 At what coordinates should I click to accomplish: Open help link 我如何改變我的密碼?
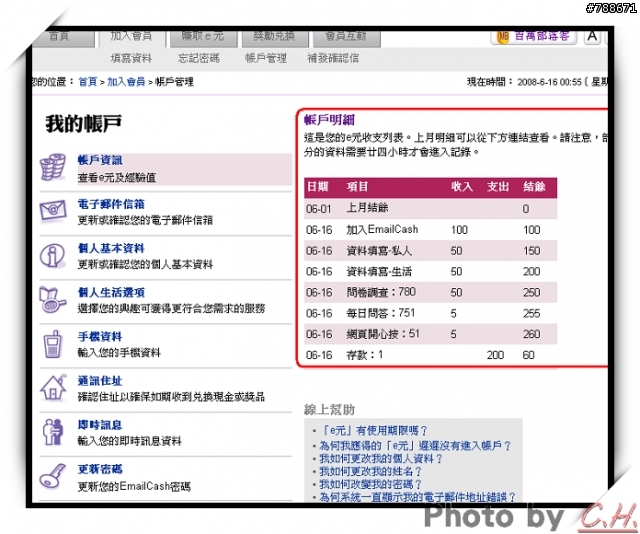[370, 485]
